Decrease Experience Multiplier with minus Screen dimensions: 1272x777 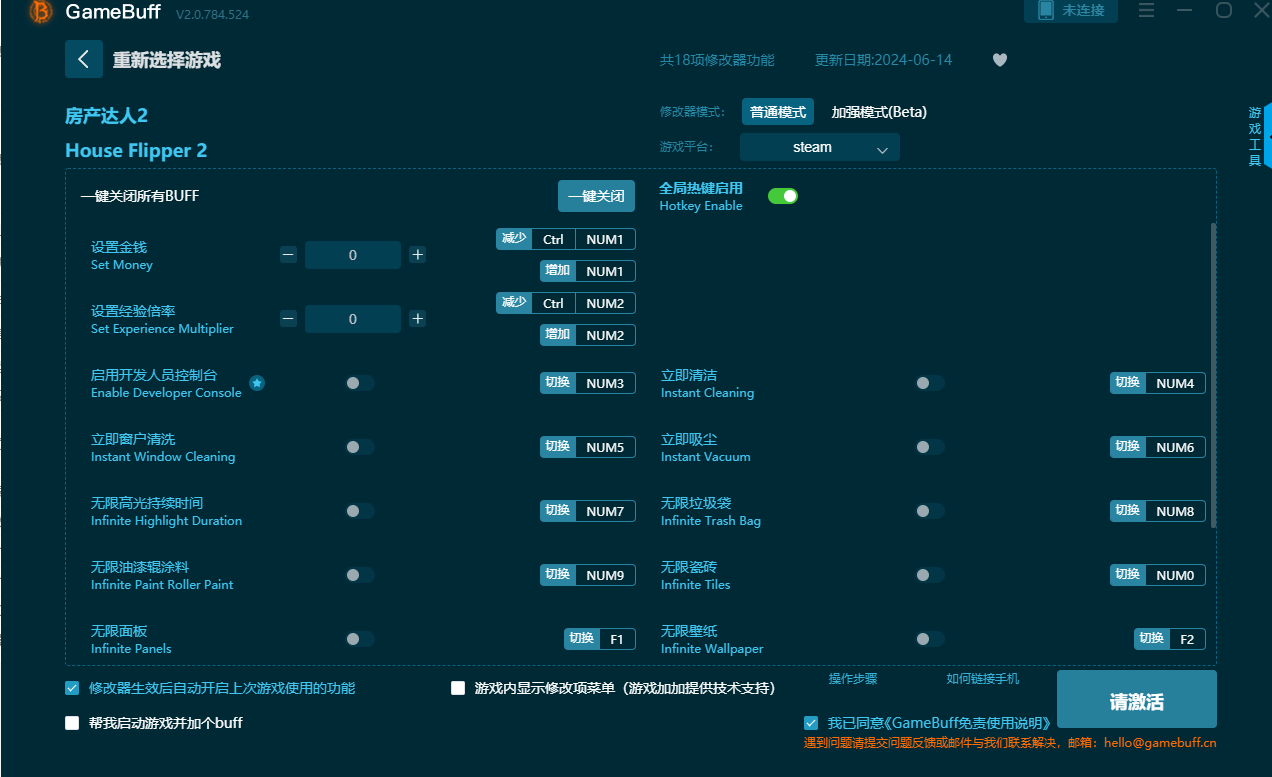tap(288, 319)
